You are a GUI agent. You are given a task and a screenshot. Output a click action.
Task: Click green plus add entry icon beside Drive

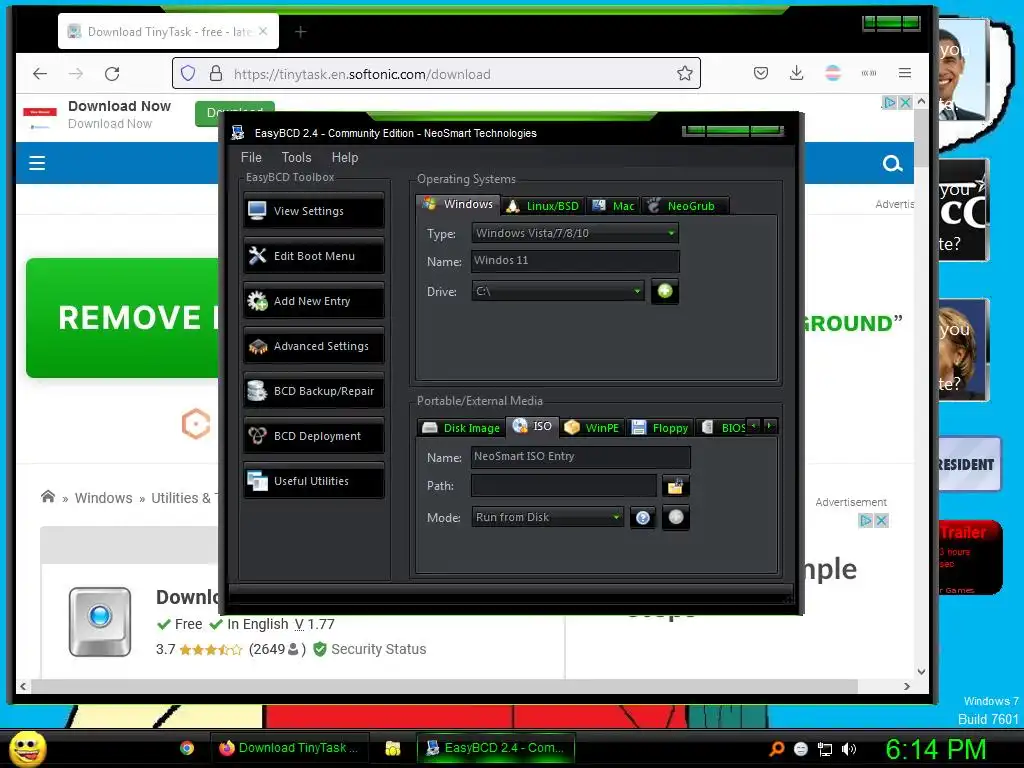pos(665,291)
